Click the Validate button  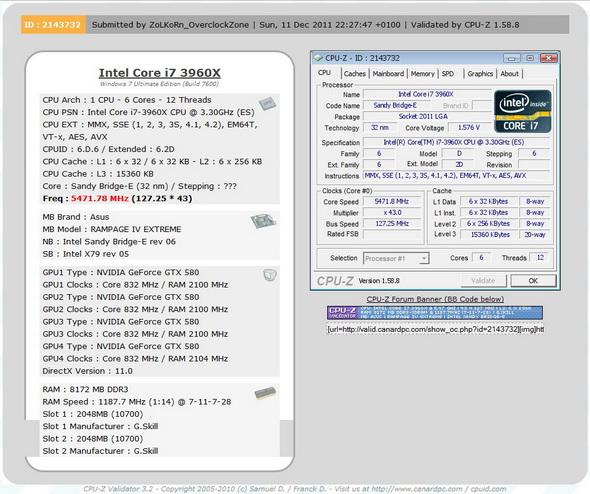483,281
